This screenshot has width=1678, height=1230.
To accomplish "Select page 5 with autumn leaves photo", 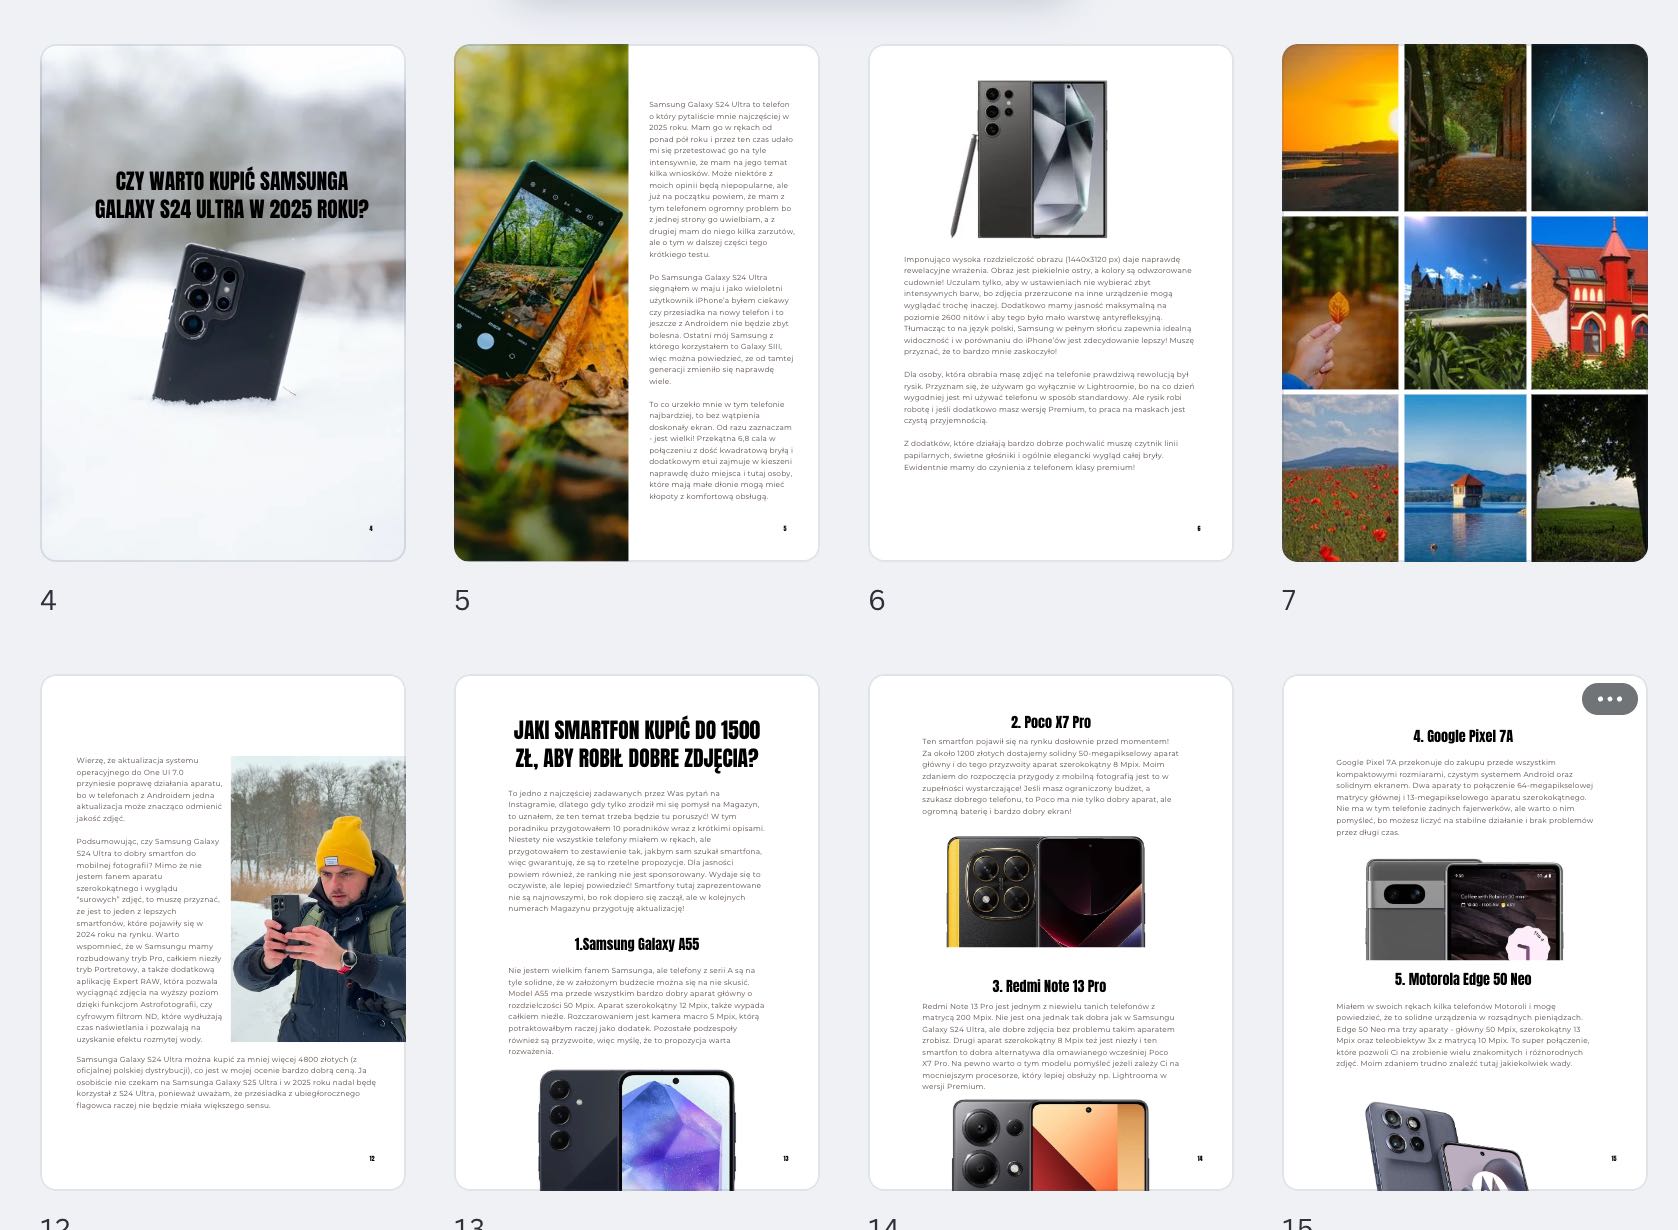I will 636,302.
